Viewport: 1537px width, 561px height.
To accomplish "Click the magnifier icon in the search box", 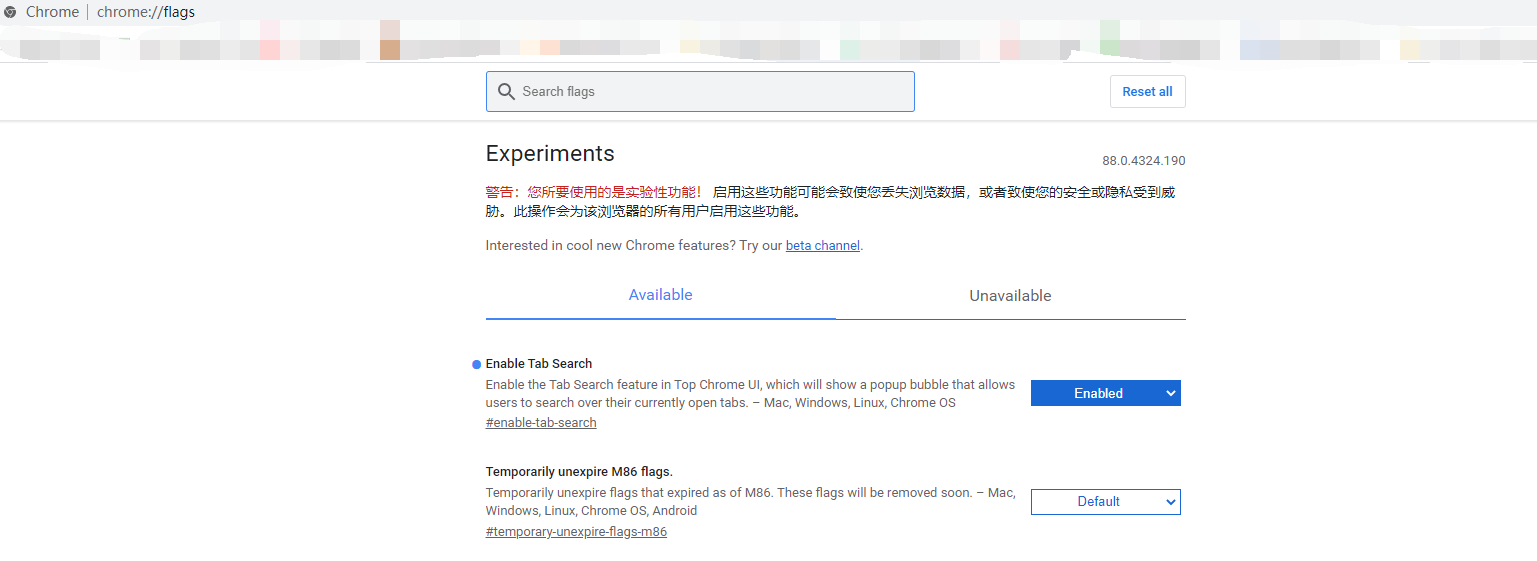I will pyautogui.click(x=506, y=91).
